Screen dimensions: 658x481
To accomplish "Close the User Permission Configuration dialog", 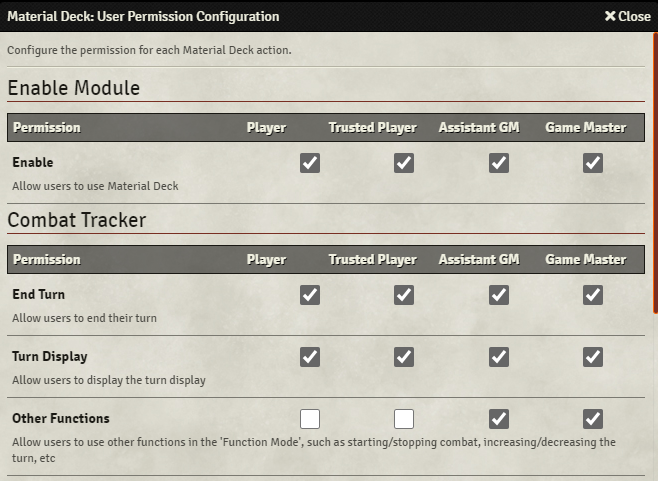I will pos(627,16).
